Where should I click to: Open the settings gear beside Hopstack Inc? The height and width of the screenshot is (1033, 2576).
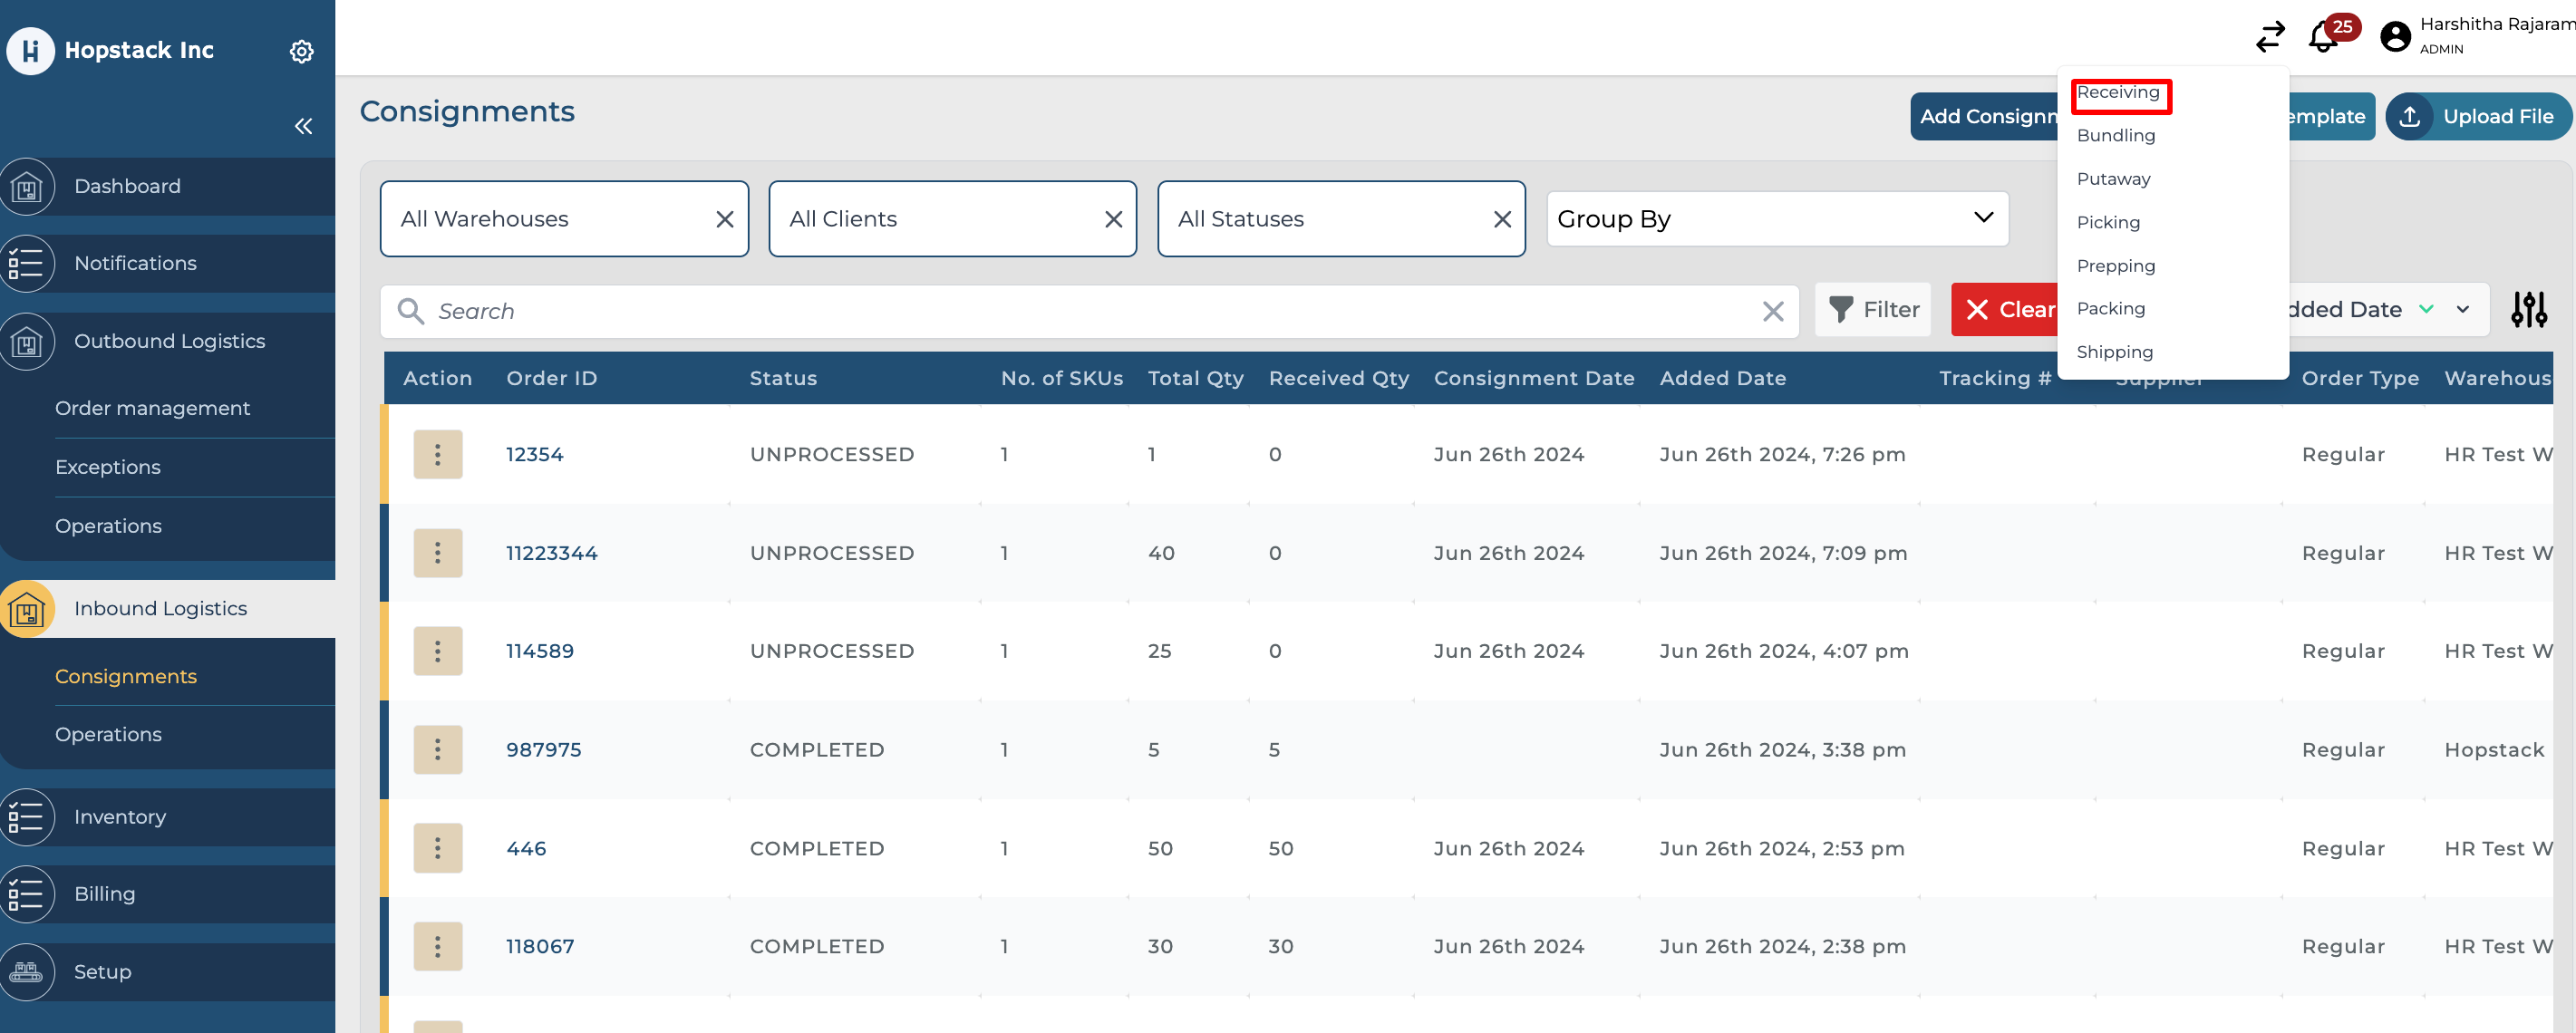pyautogui.click(x=301, y=51)
